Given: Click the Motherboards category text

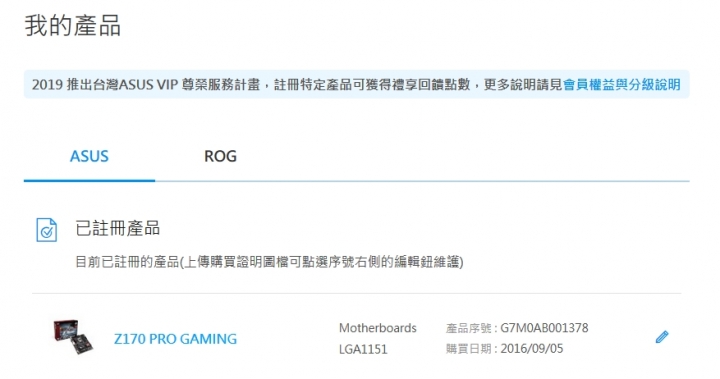Looking at the screenshot, I should pos(377,328).
